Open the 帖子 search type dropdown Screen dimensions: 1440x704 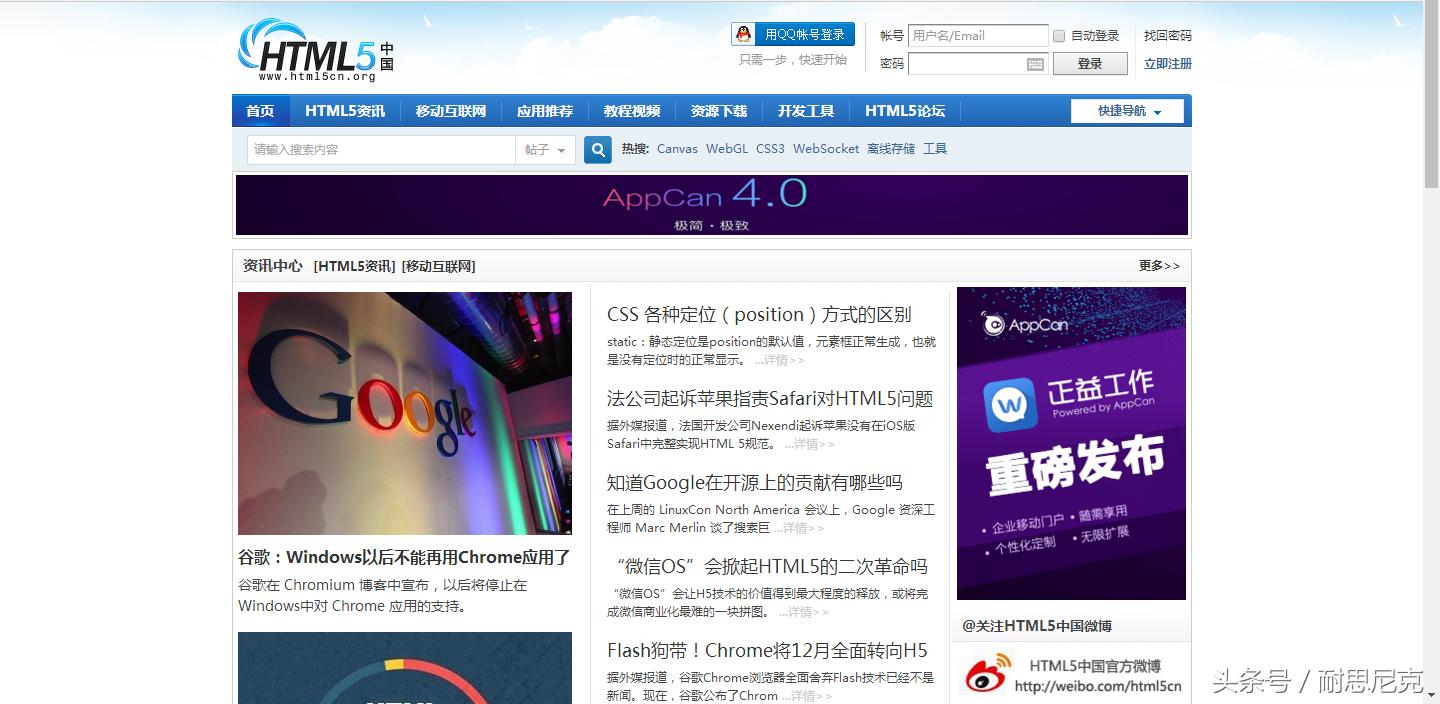(x=546, y=149)
